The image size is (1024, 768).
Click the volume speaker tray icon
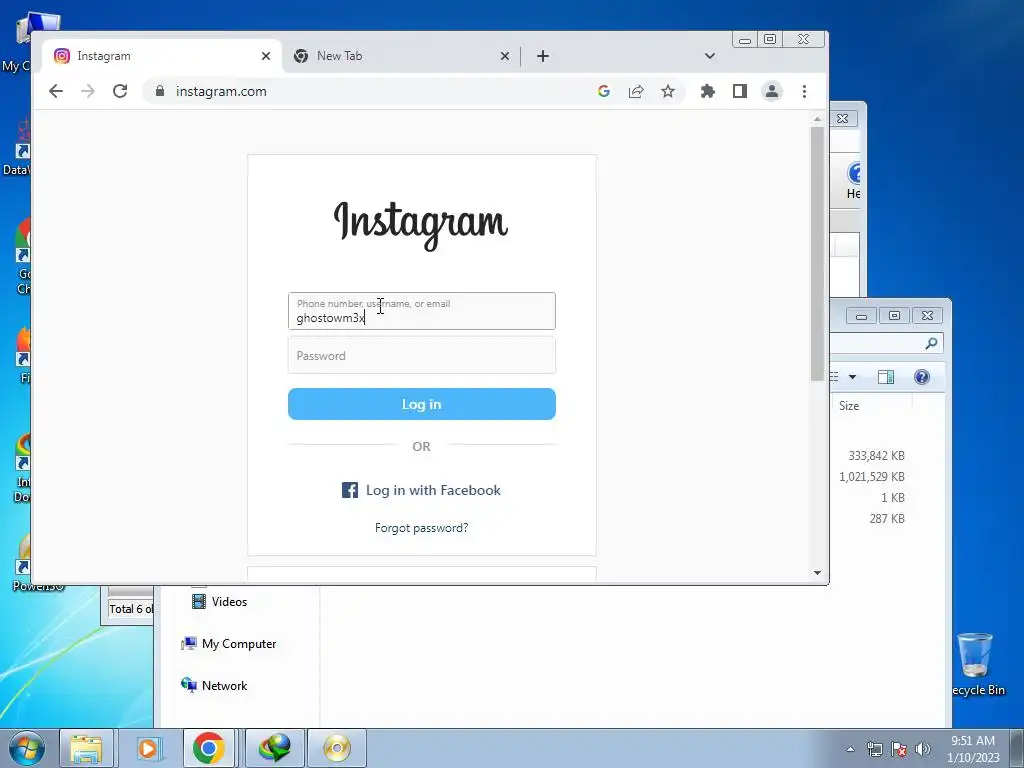pos(922,749)
